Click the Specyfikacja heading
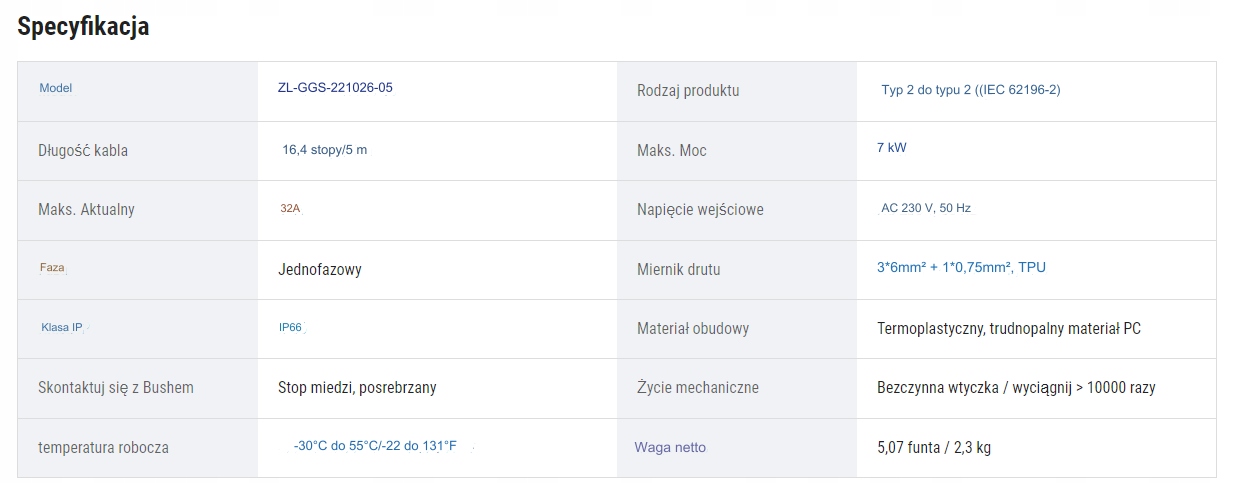1242x483 pixels. (x=83, y=27)
